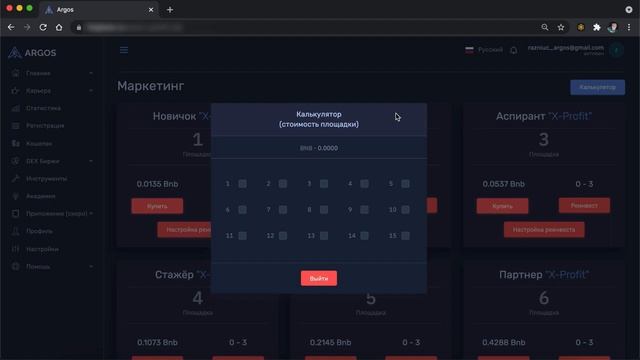Click the blue Калькулятор button

coord(597,87)
